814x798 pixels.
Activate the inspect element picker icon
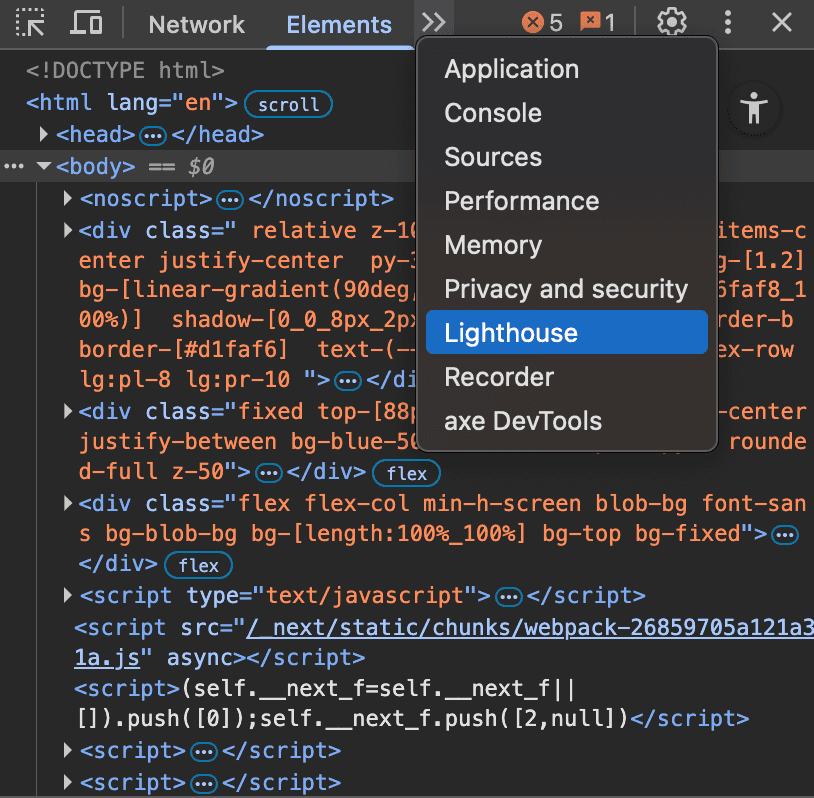tap(31, 23)
